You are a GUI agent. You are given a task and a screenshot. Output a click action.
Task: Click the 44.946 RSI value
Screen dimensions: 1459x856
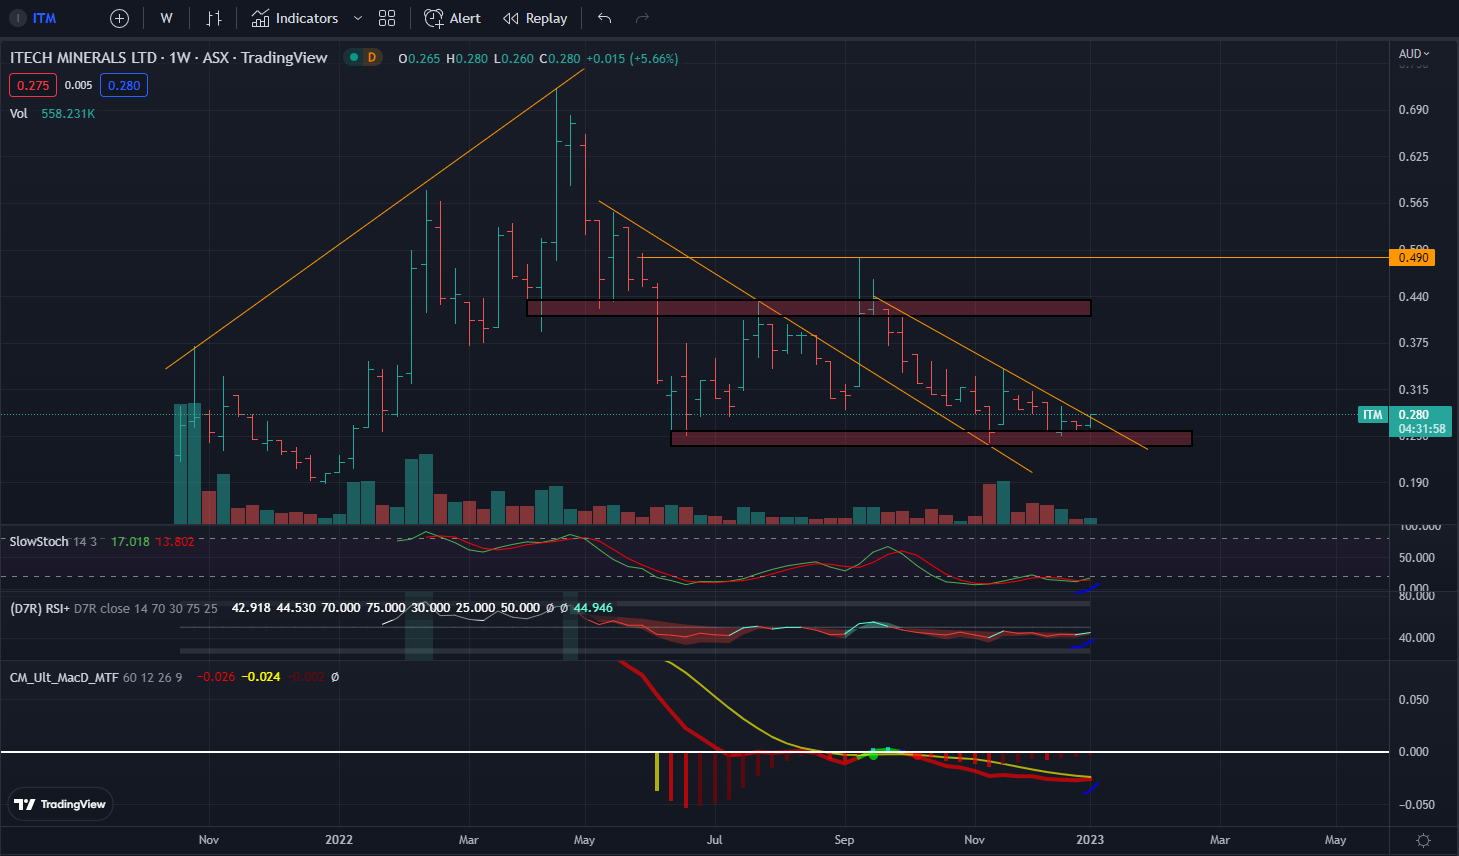click(x=593, y=608)
